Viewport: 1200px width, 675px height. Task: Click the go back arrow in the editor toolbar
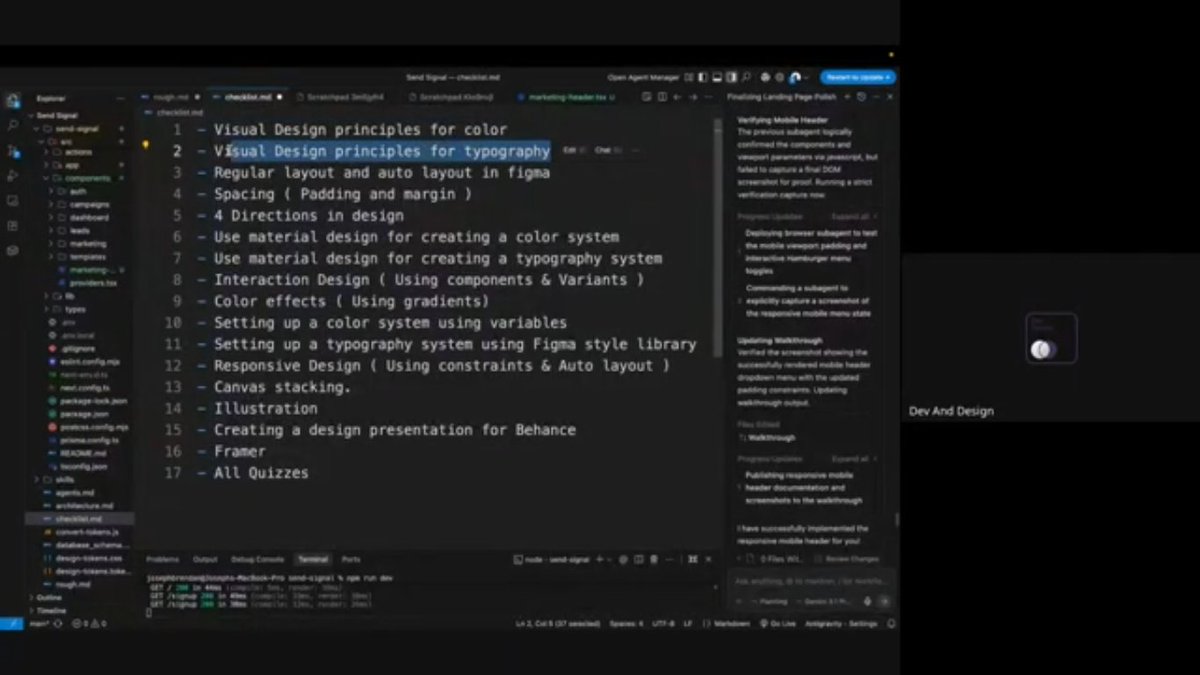(677, 97)
